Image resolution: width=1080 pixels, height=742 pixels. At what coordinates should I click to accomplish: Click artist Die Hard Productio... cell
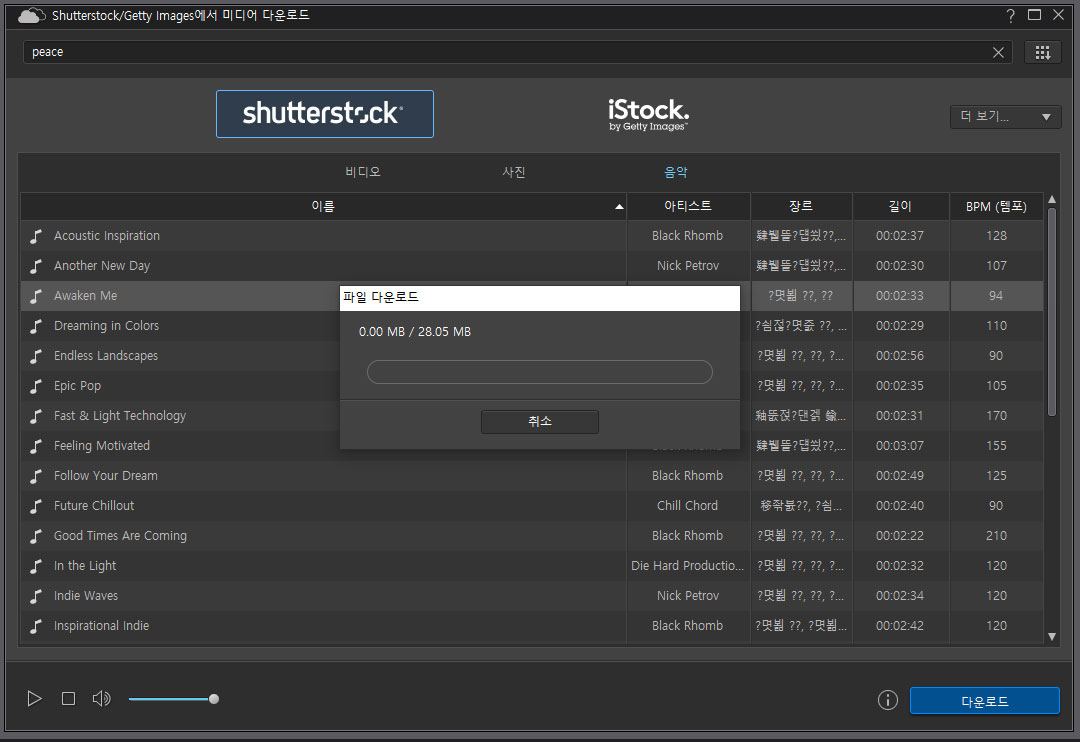687,566
